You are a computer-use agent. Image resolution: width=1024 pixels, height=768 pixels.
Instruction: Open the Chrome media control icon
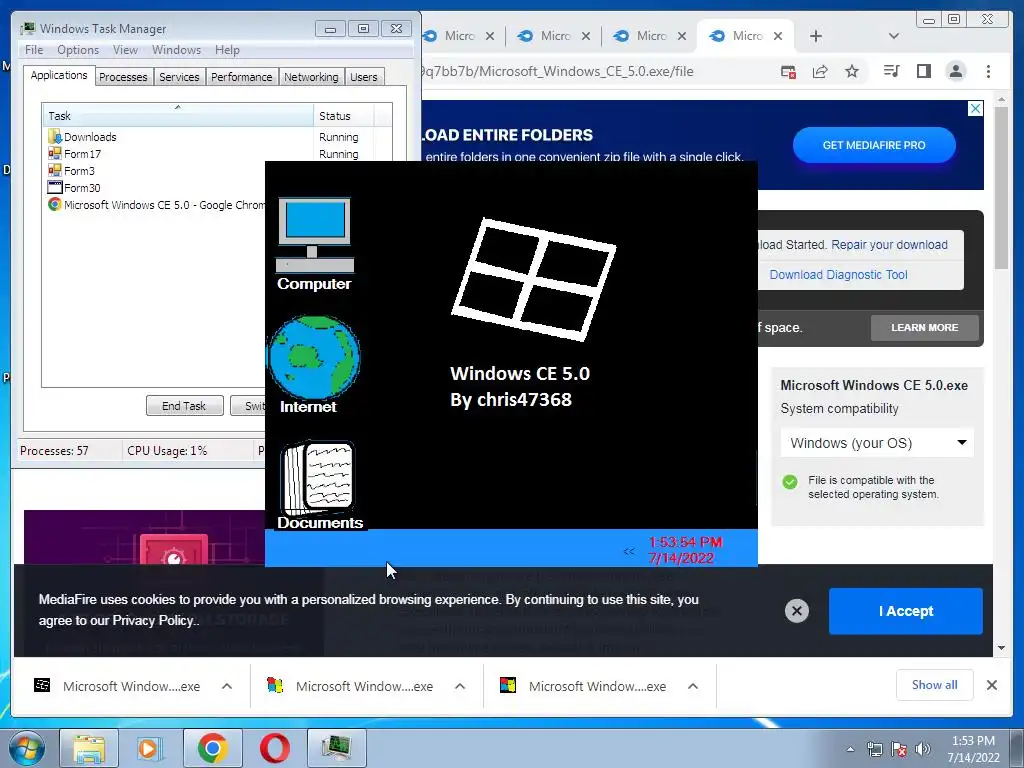click(891, 71)
